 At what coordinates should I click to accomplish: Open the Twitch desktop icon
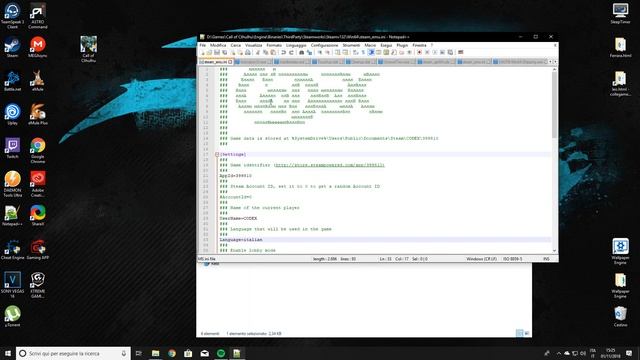point(12,148)
